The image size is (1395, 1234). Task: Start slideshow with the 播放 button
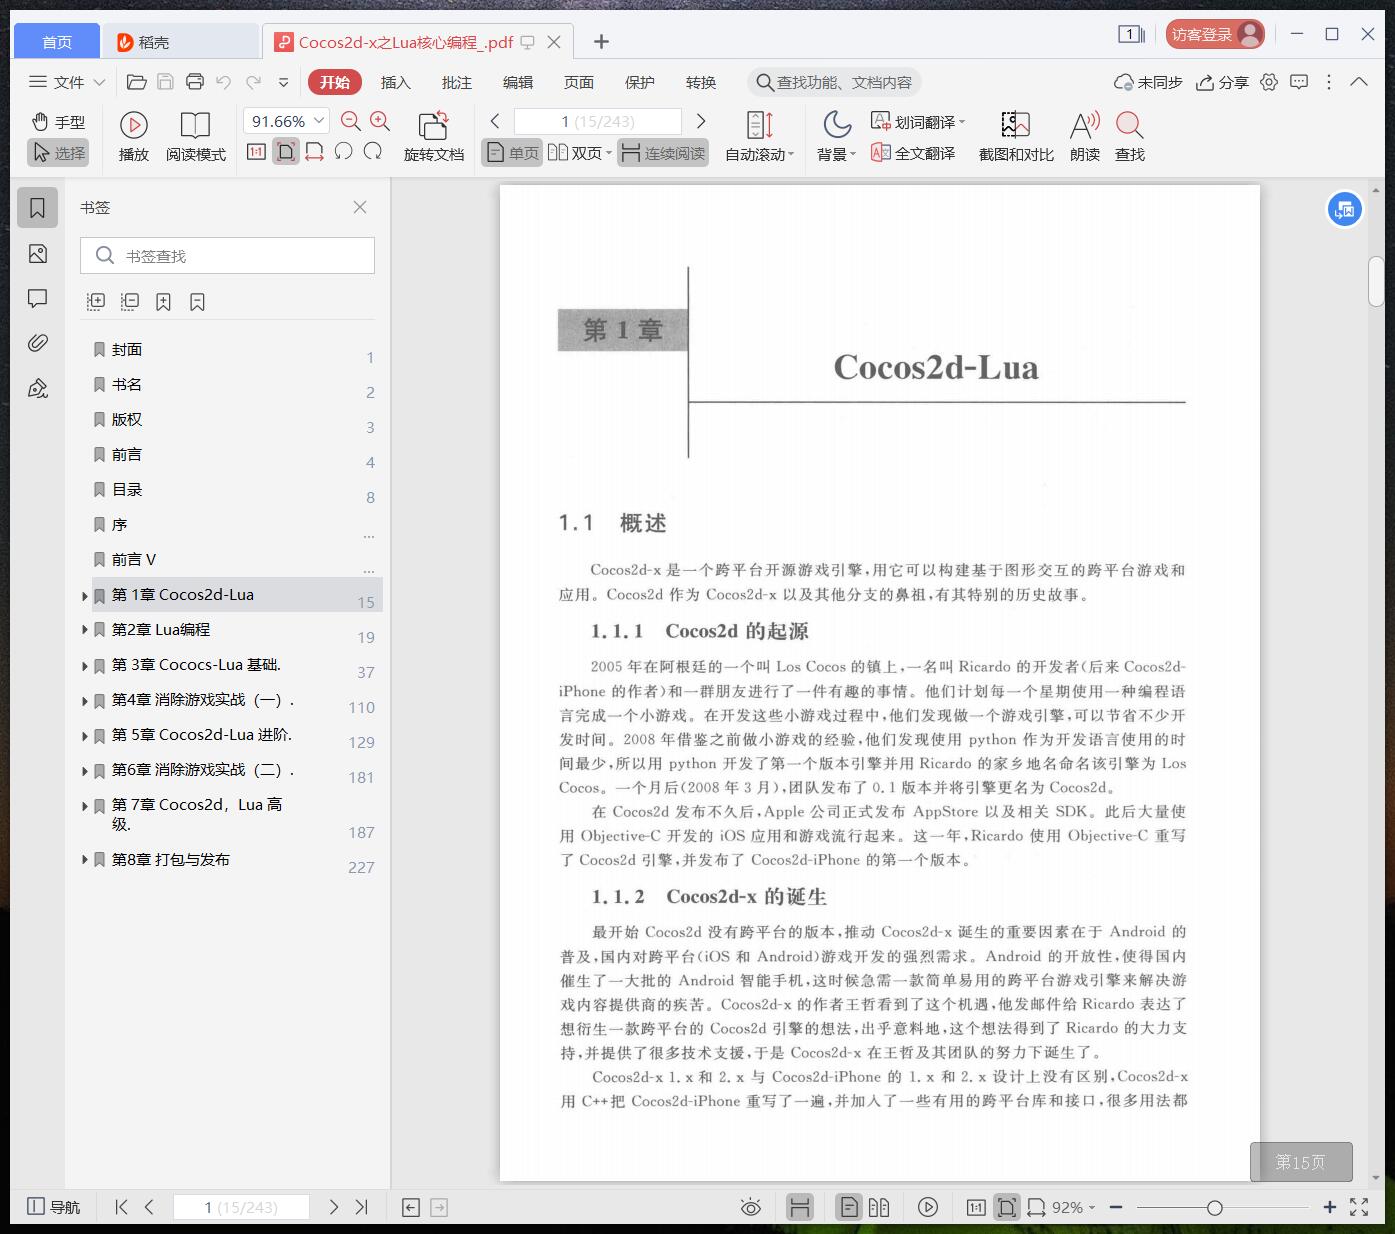[134, 137]
